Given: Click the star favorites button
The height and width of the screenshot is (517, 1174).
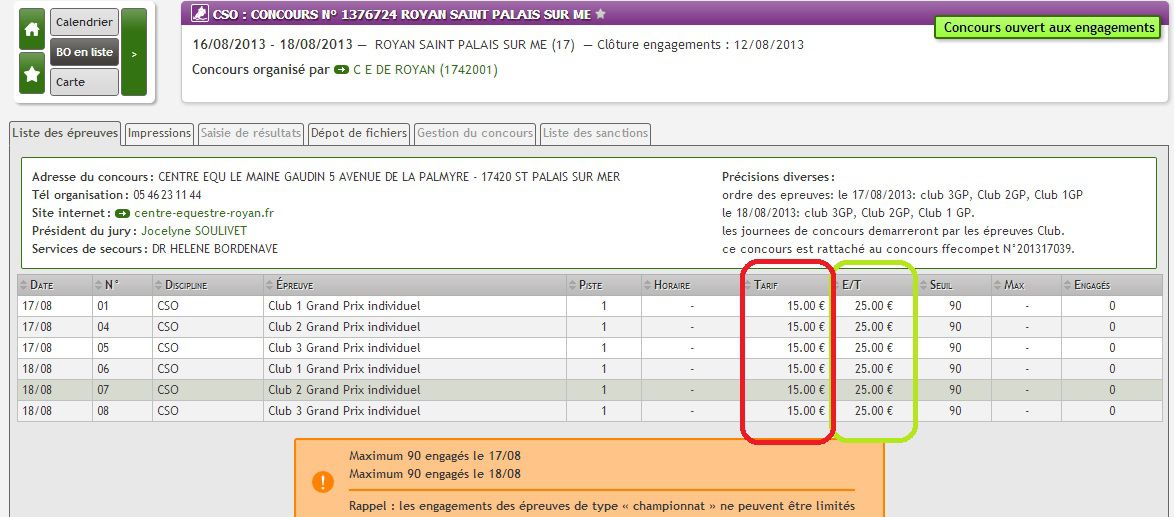Looking at the screenshot, I should pos(32,74).
